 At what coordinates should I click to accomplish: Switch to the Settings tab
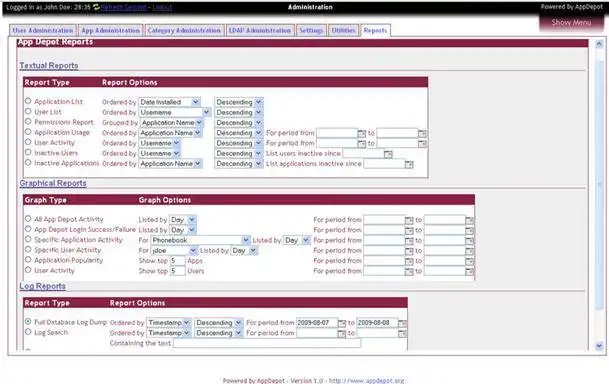click(311, 30)
